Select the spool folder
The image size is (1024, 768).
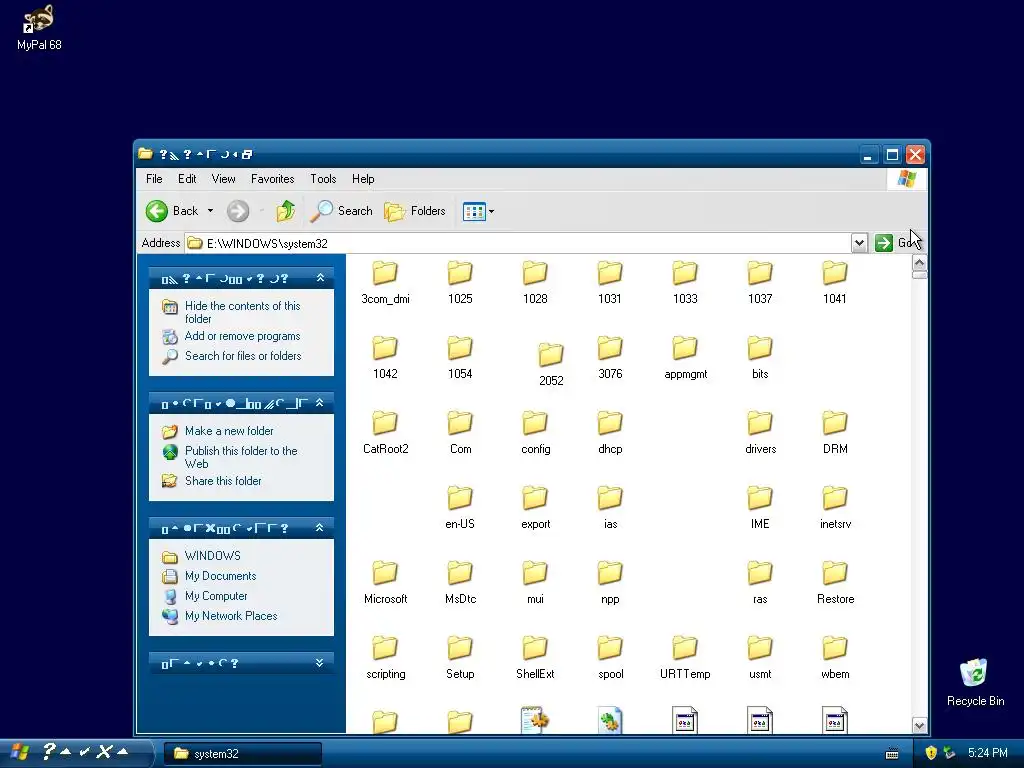click(610, 658)
